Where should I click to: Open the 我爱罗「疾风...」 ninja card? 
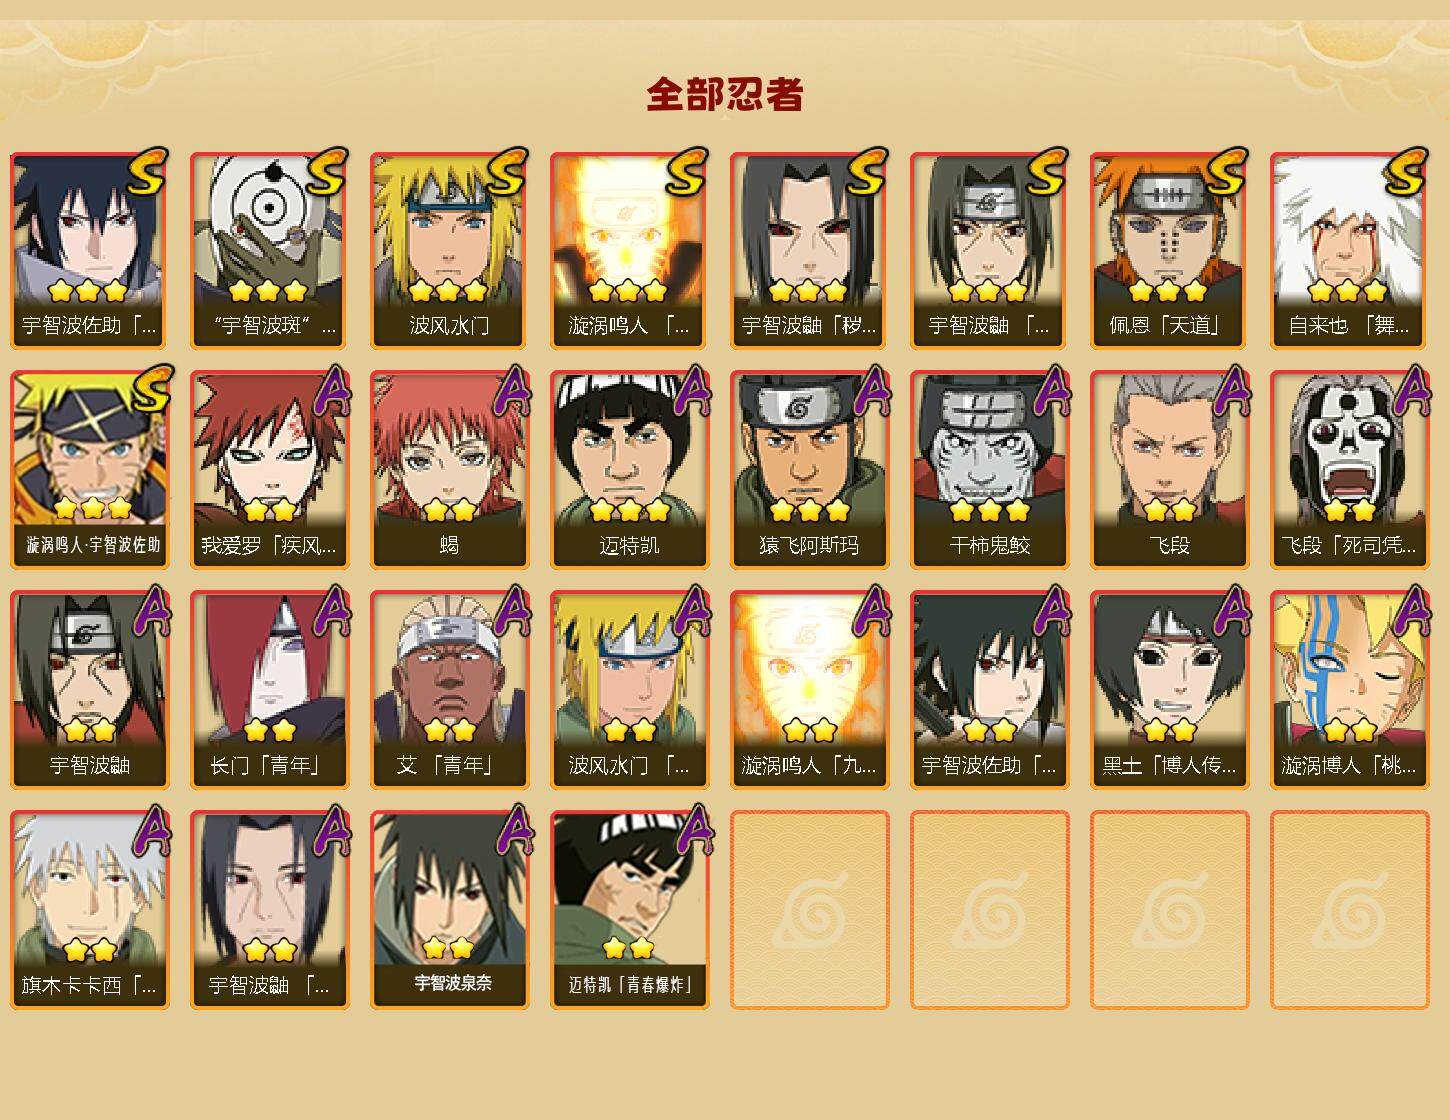269,470
